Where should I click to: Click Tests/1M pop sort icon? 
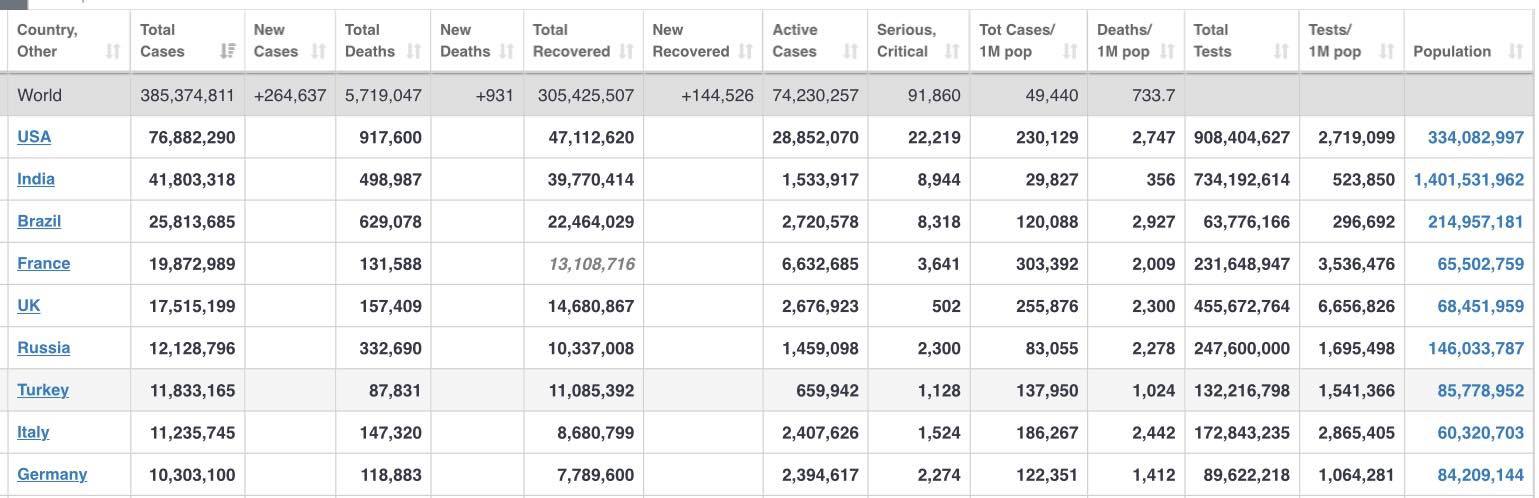(x=1386, y=51)
